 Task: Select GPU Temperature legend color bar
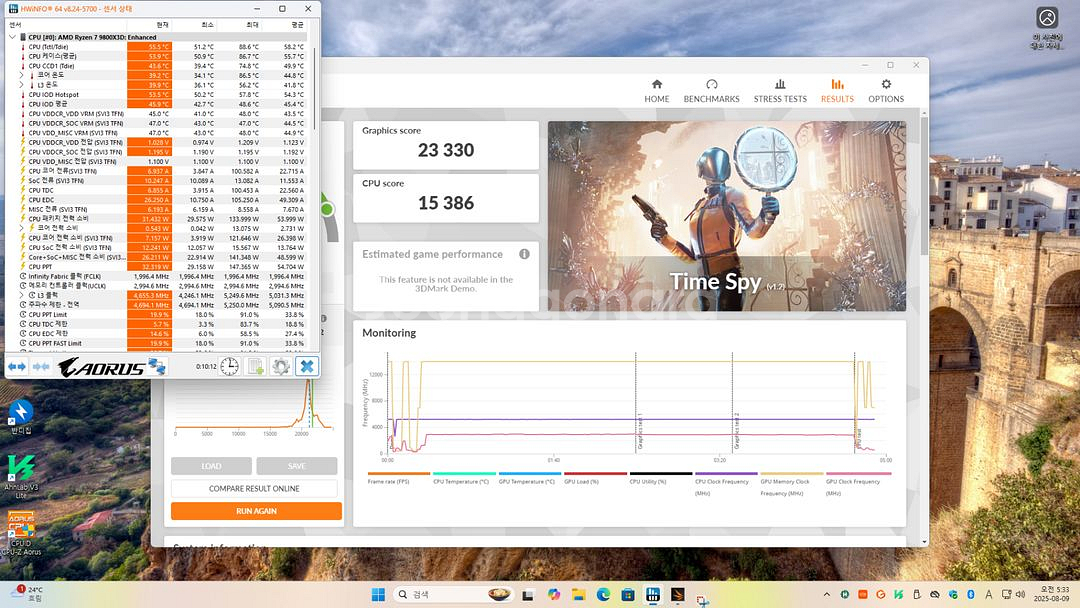click(x=529, y=474)
